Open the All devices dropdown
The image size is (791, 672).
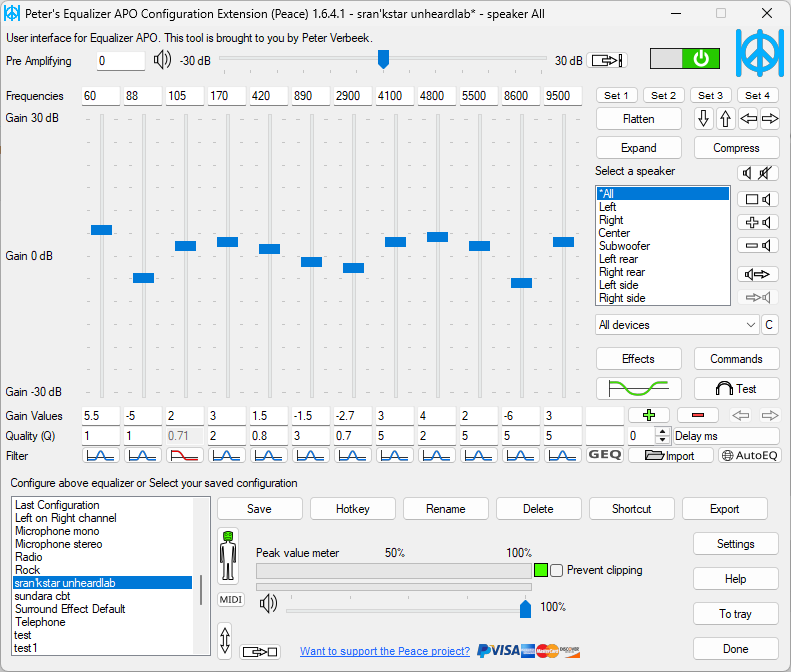pyautogui.click(x=677, y=325)
